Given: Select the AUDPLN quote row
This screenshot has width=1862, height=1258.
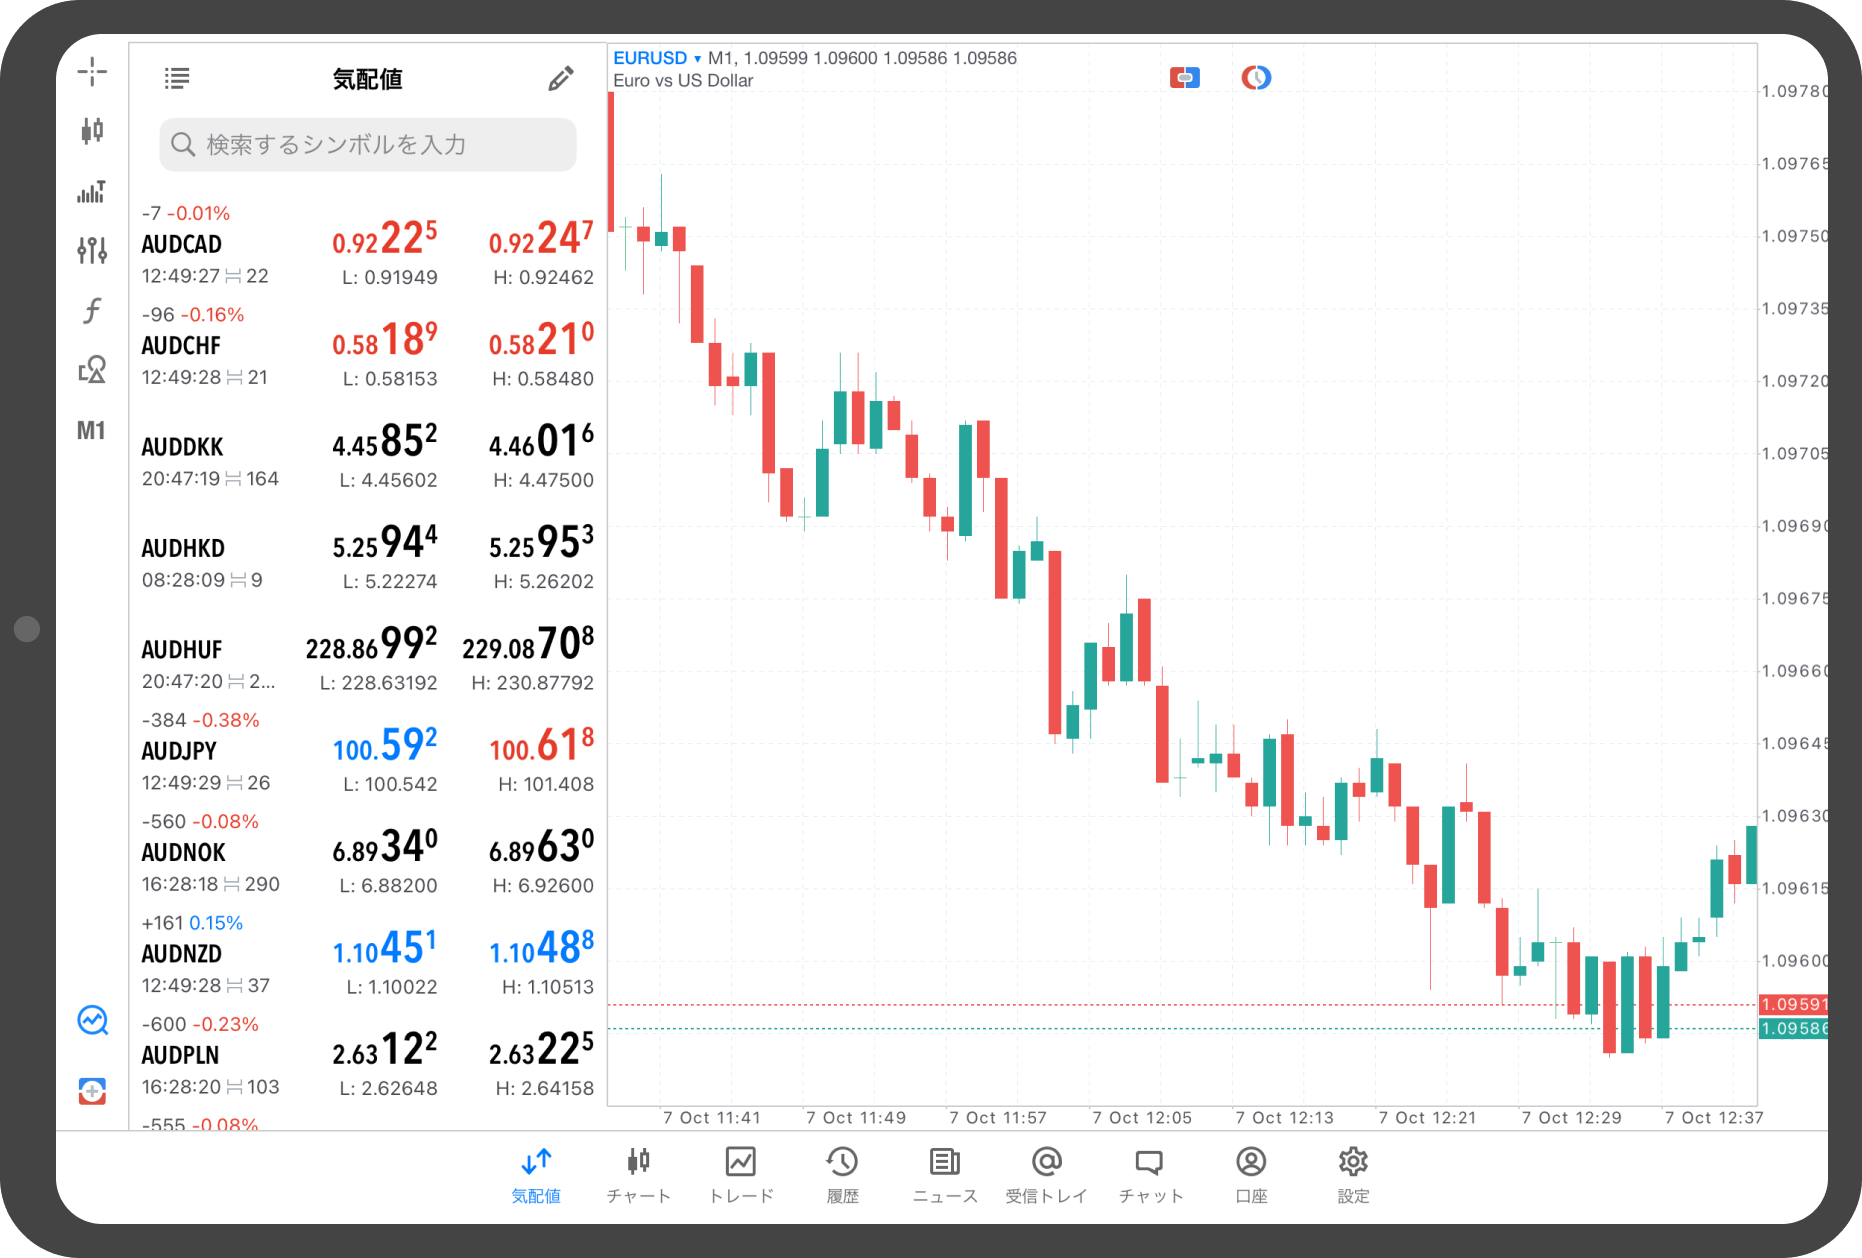Looking at the screenshot, I should click(368, 1057).
